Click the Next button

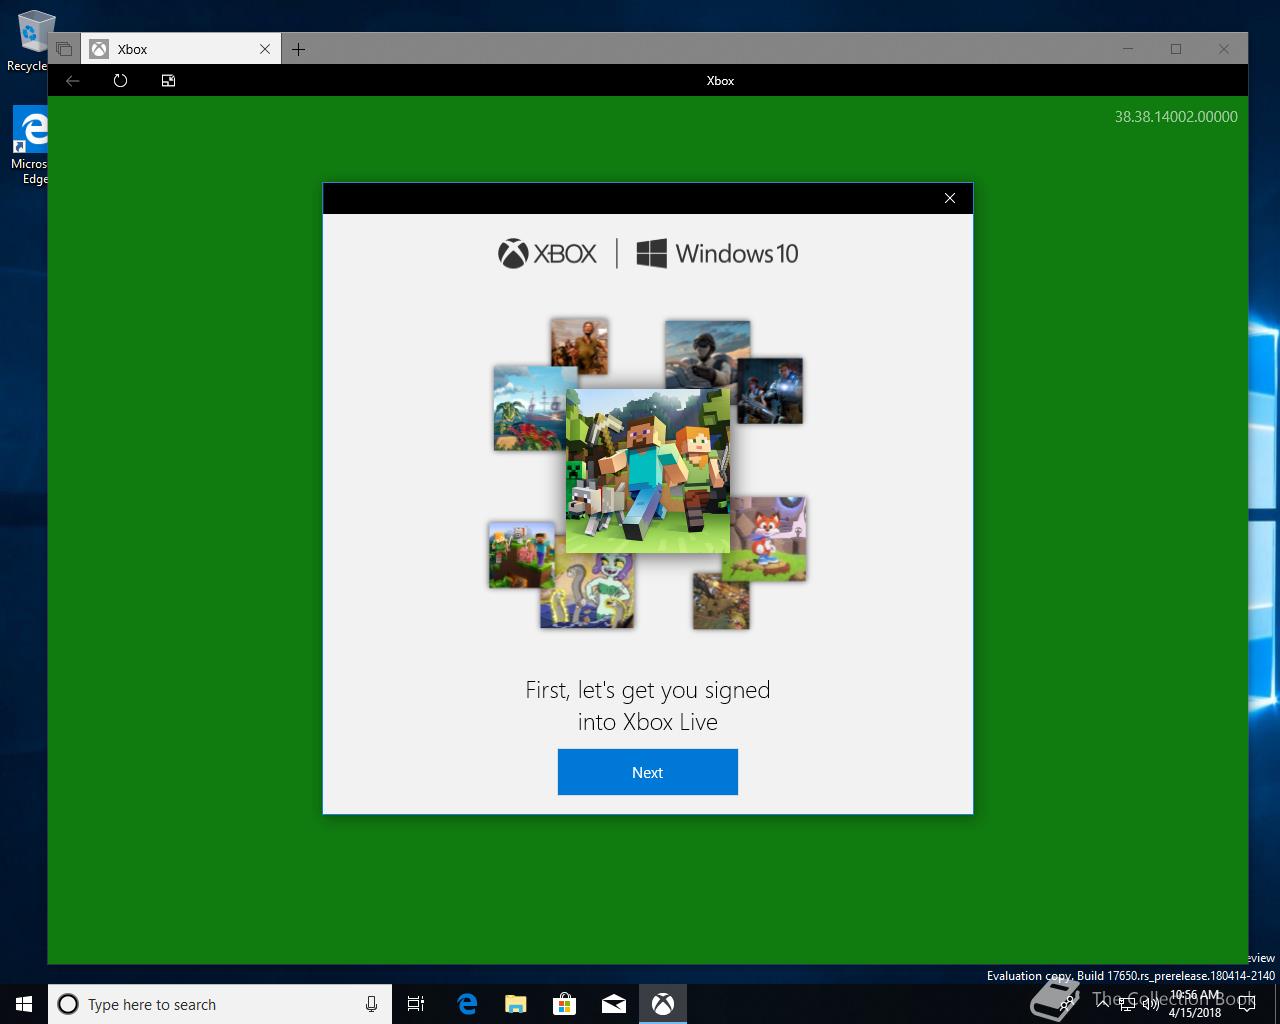[647, 772]
